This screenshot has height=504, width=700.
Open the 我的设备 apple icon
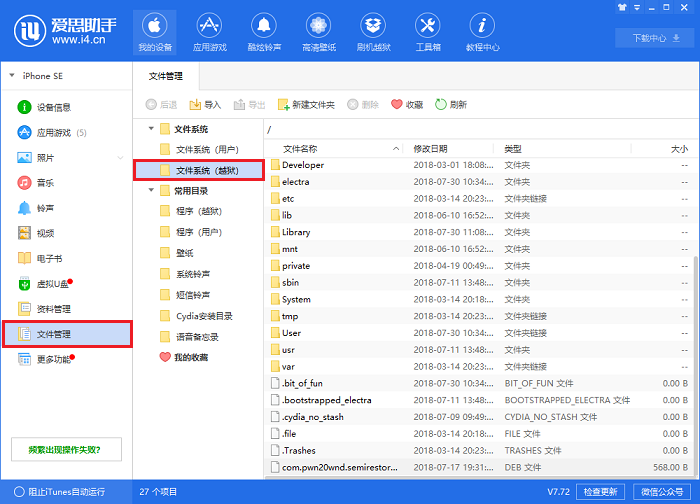click(154, 33)
